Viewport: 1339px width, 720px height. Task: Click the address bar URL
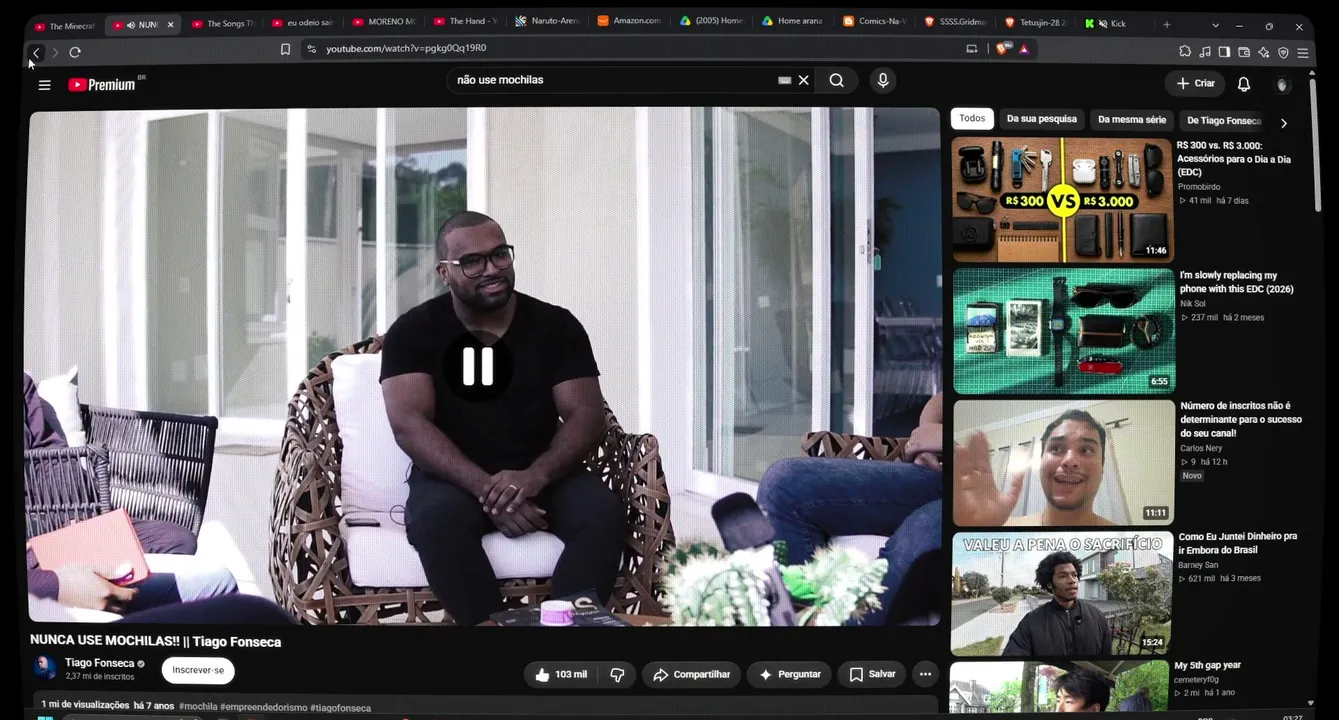pyautogui.click(x=406, y=48)
